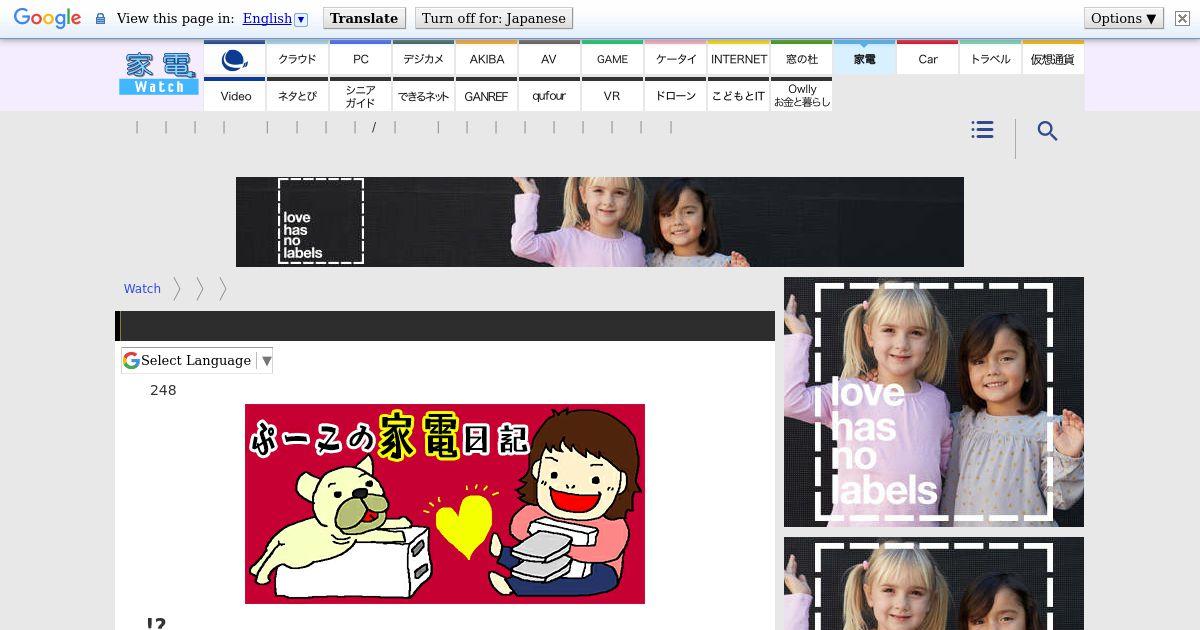1200x630 pixels.
Task: Open the Impress Watch home logo tab
Action: pyautogui.click(x=234, y=59)
